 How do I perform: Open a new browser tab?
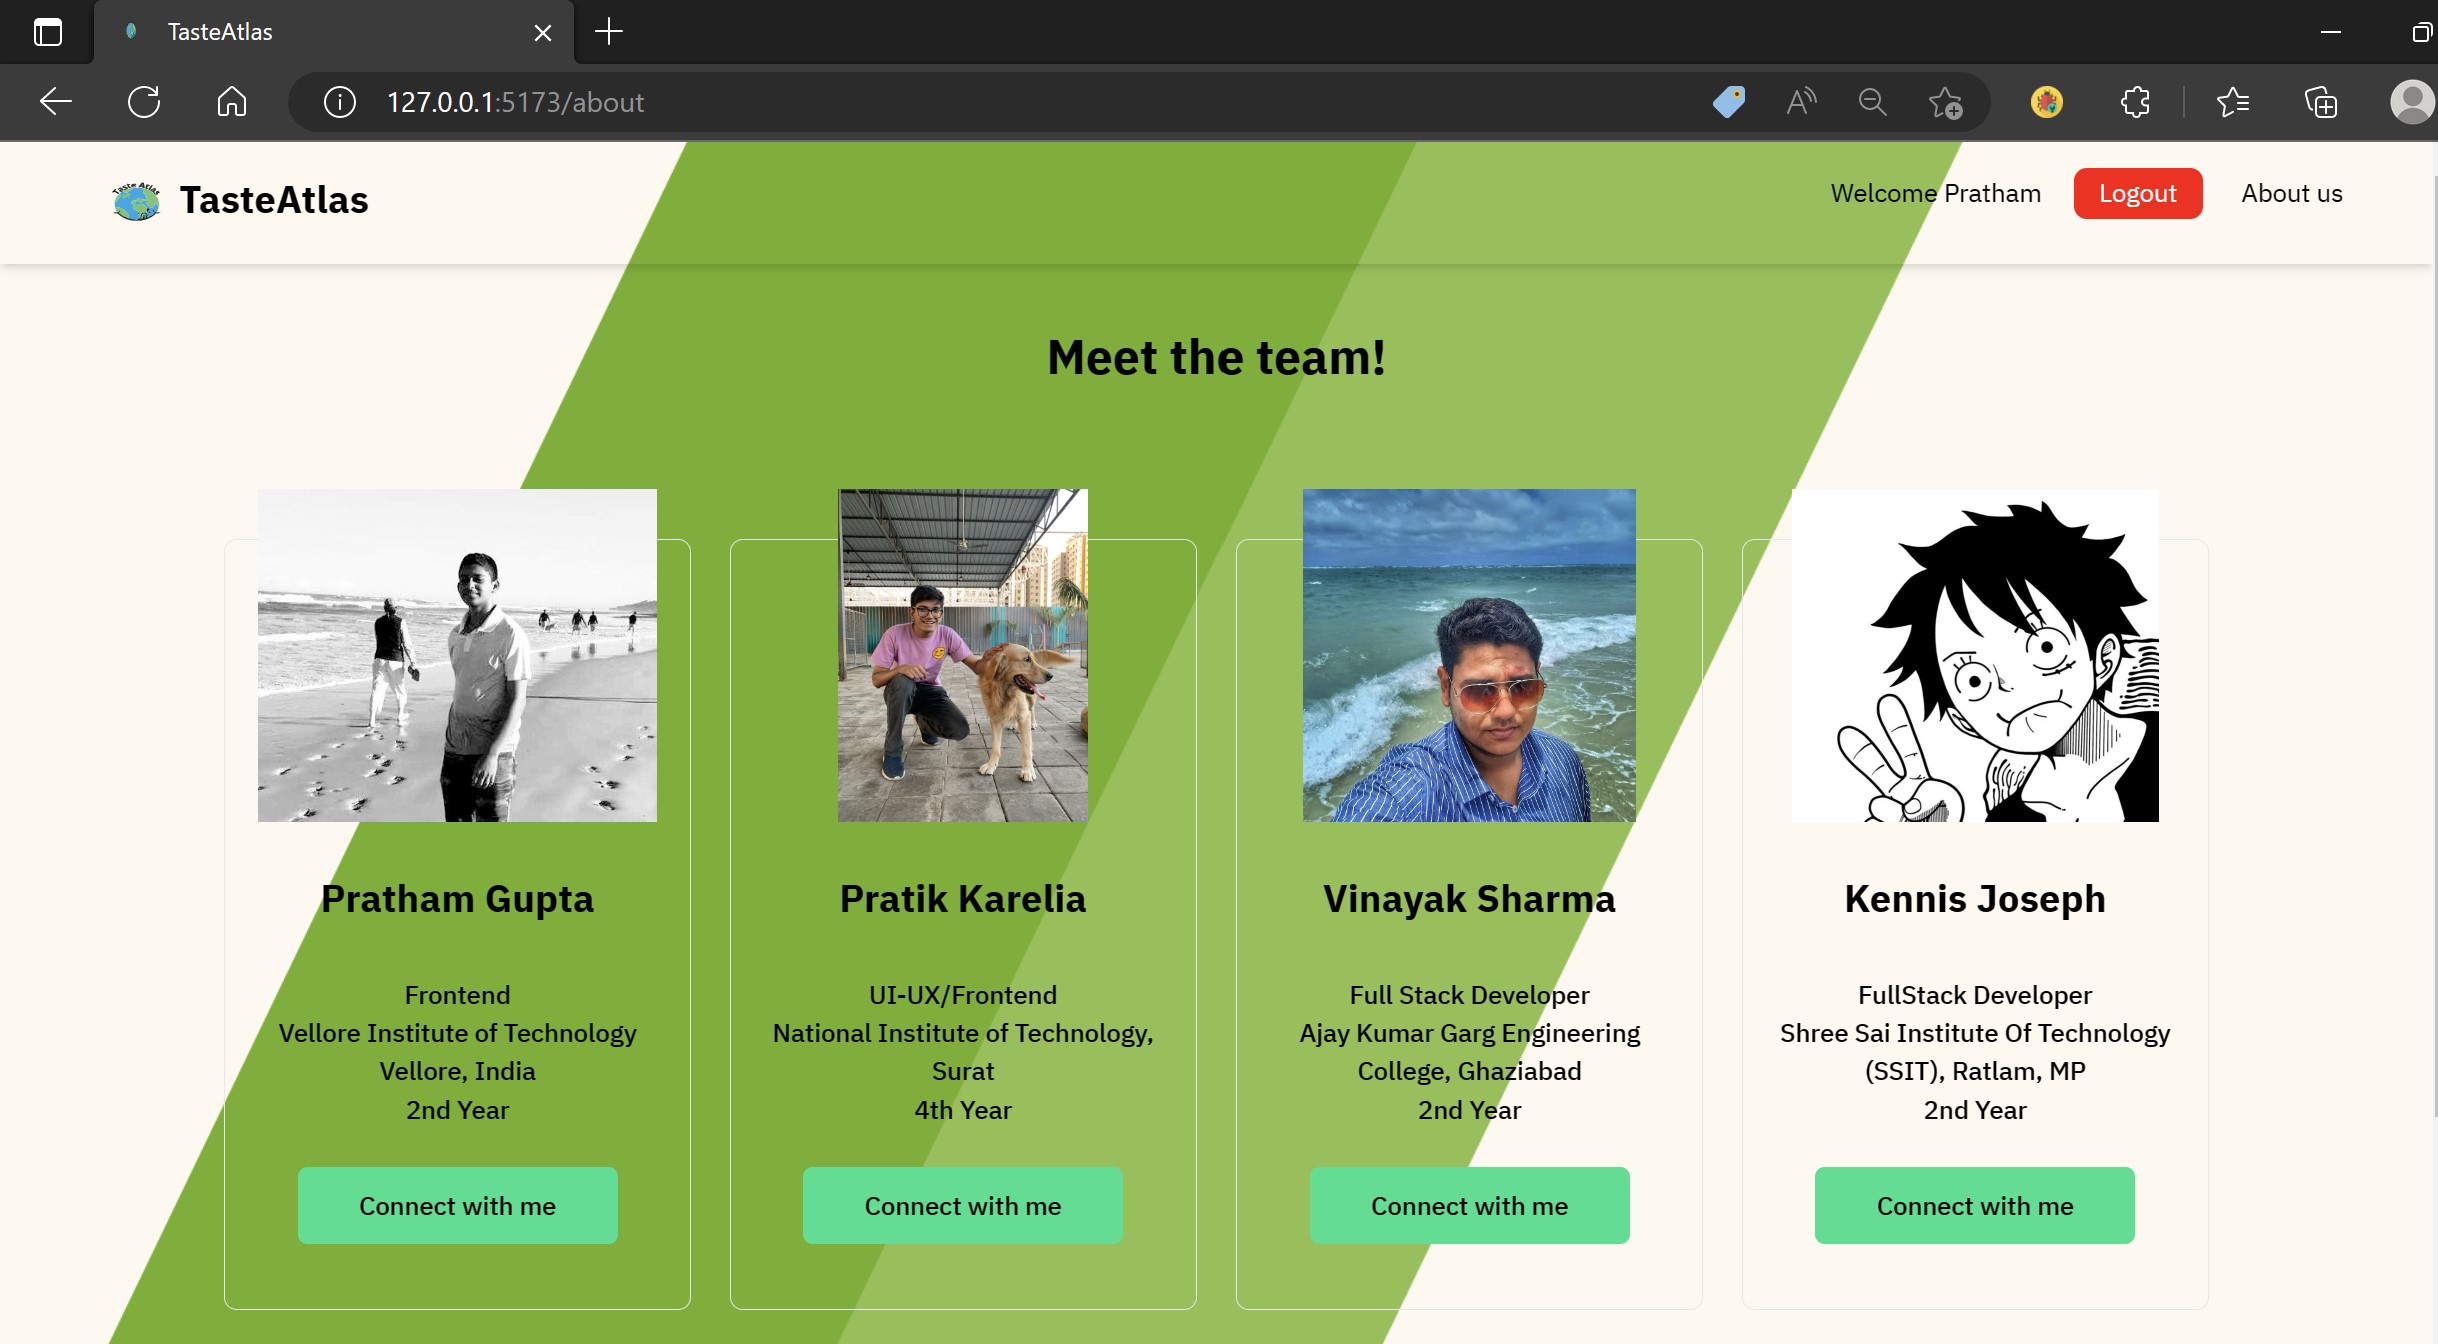tap(608, 32)
